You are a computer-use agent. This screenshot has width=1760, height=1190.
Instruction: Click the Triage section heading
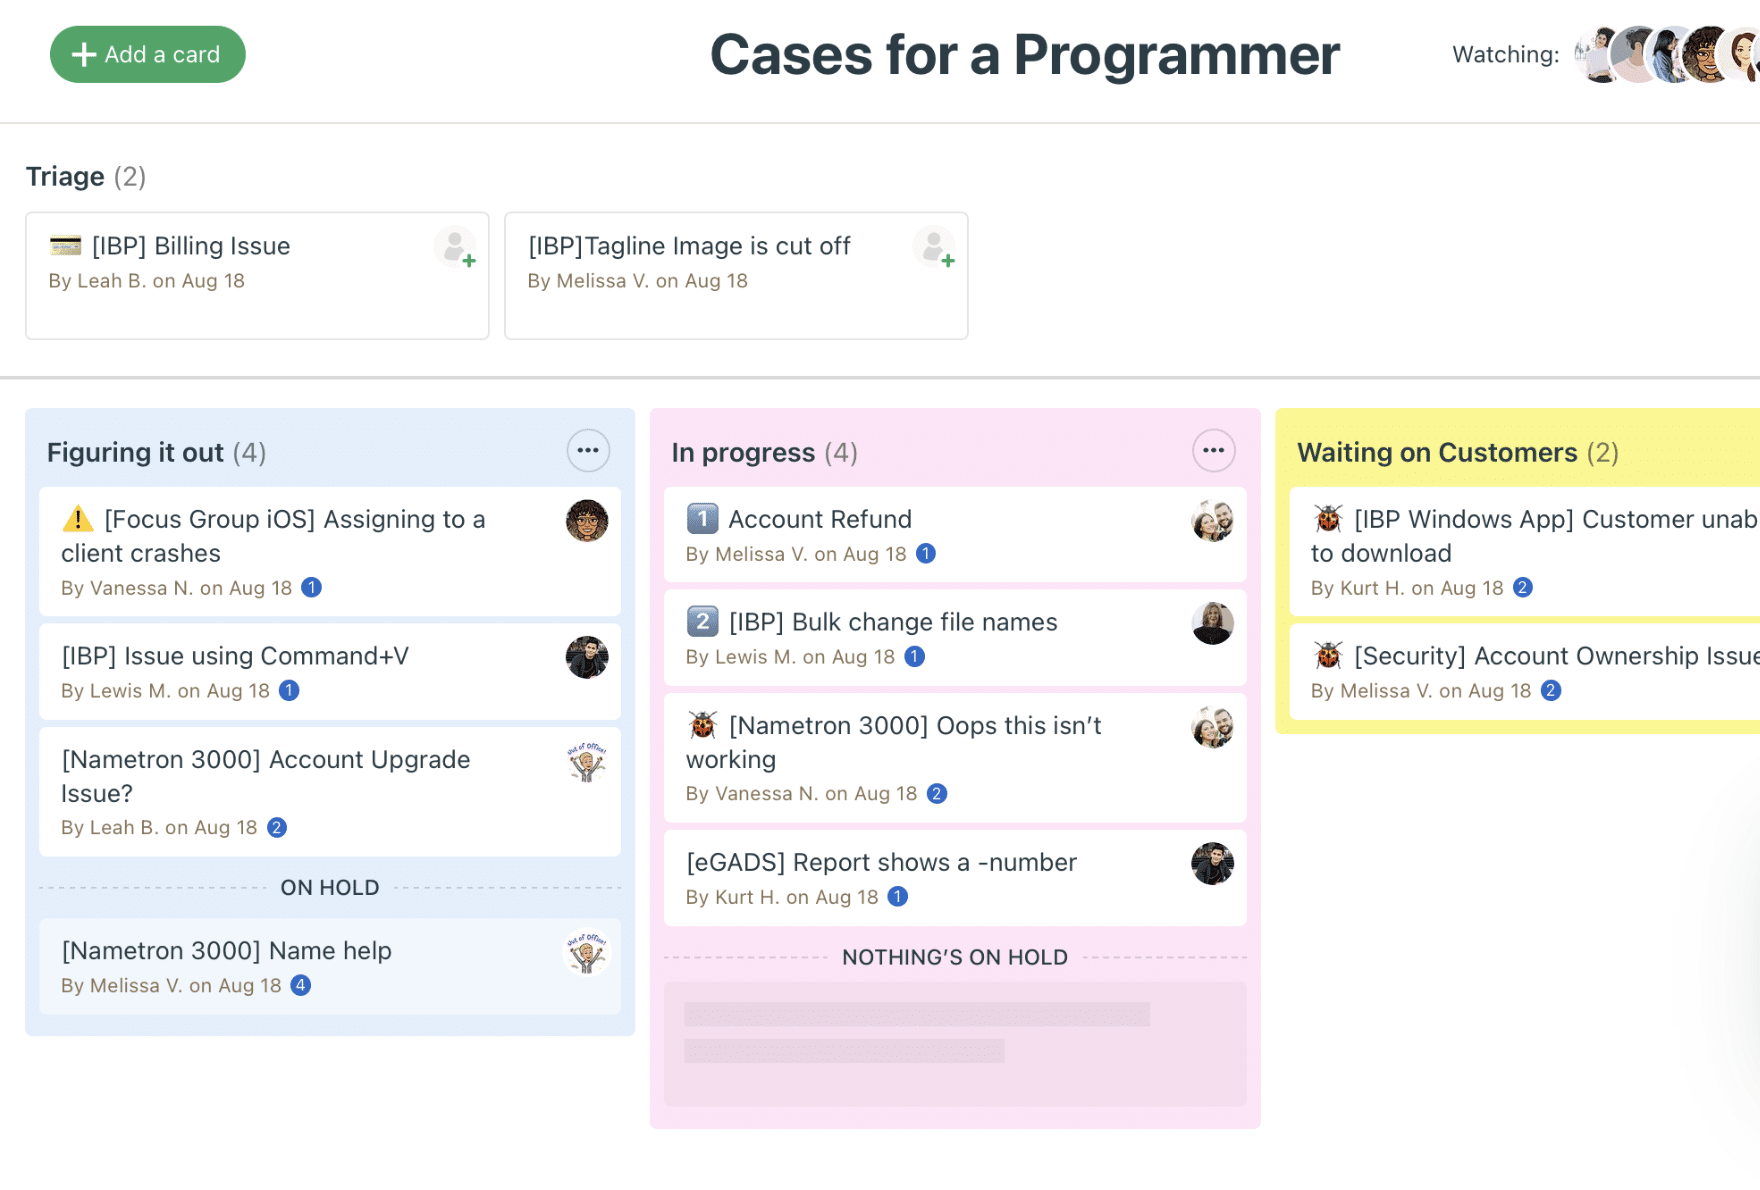click(65, 177)
